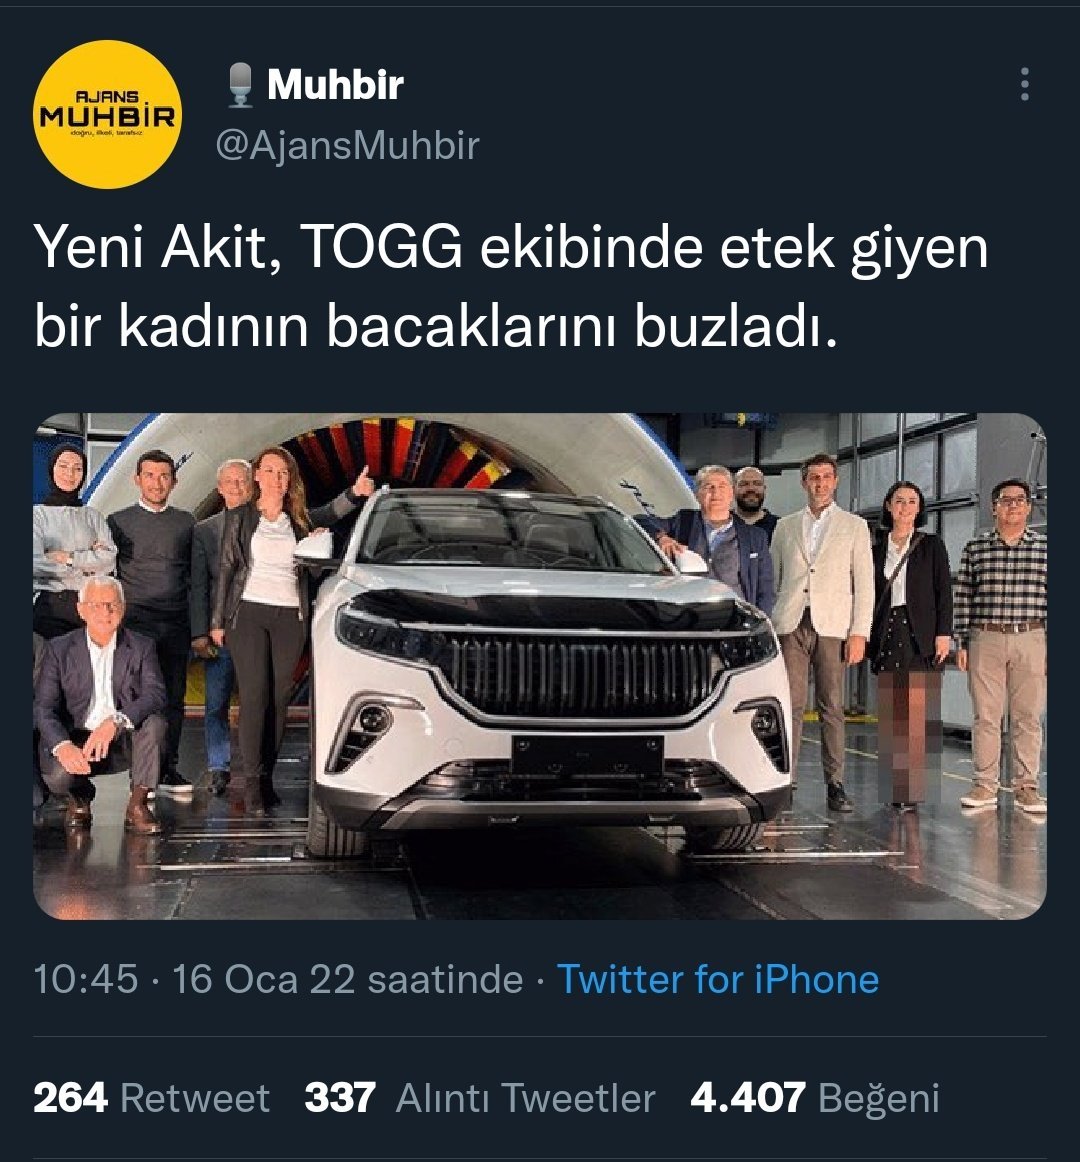Image resolution: width=1080 pixels, height=1162 pixels.
Task: Click the microphone emoji beside Muhbir
Action: [x=239, y=85]
